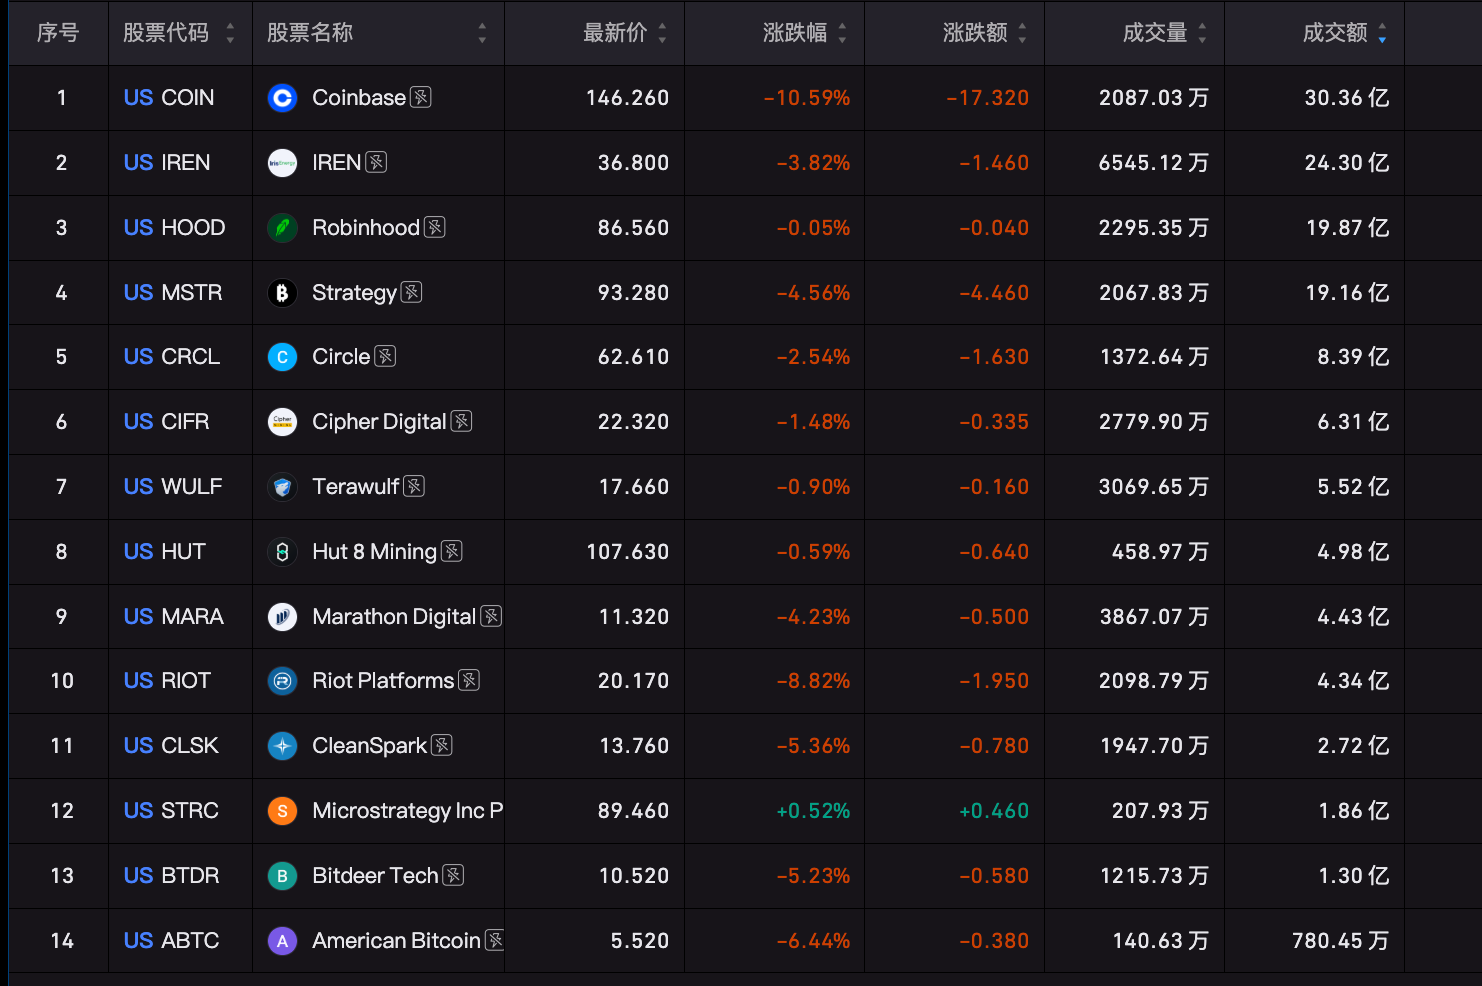Open the US COIN ticker link
The height and width of the screenshot is (986, 1482).
pyautogui.click(x=169, y=98)
